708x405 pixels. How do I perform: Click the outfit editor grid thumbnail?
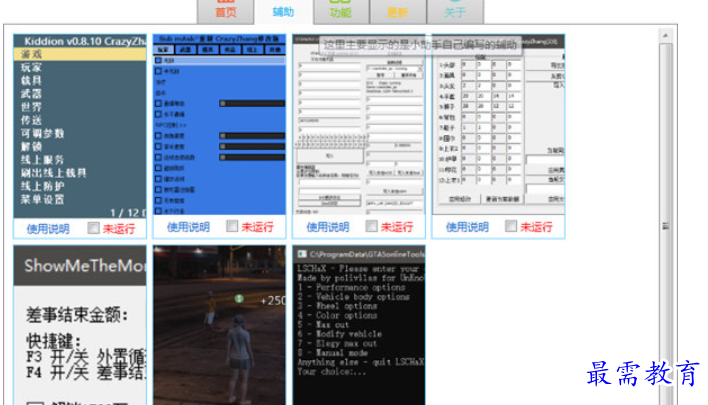pyautogui.click(x=498, y=125)
